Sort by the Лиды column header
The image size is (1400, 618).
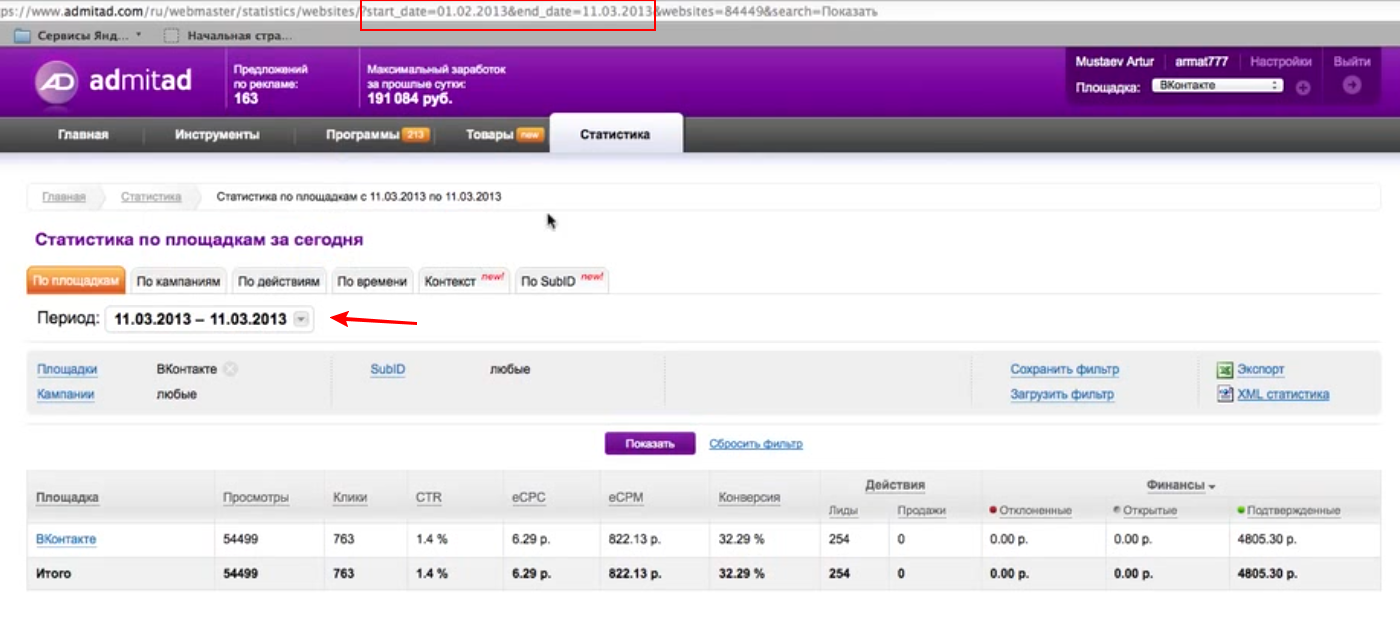pos(843,511)
